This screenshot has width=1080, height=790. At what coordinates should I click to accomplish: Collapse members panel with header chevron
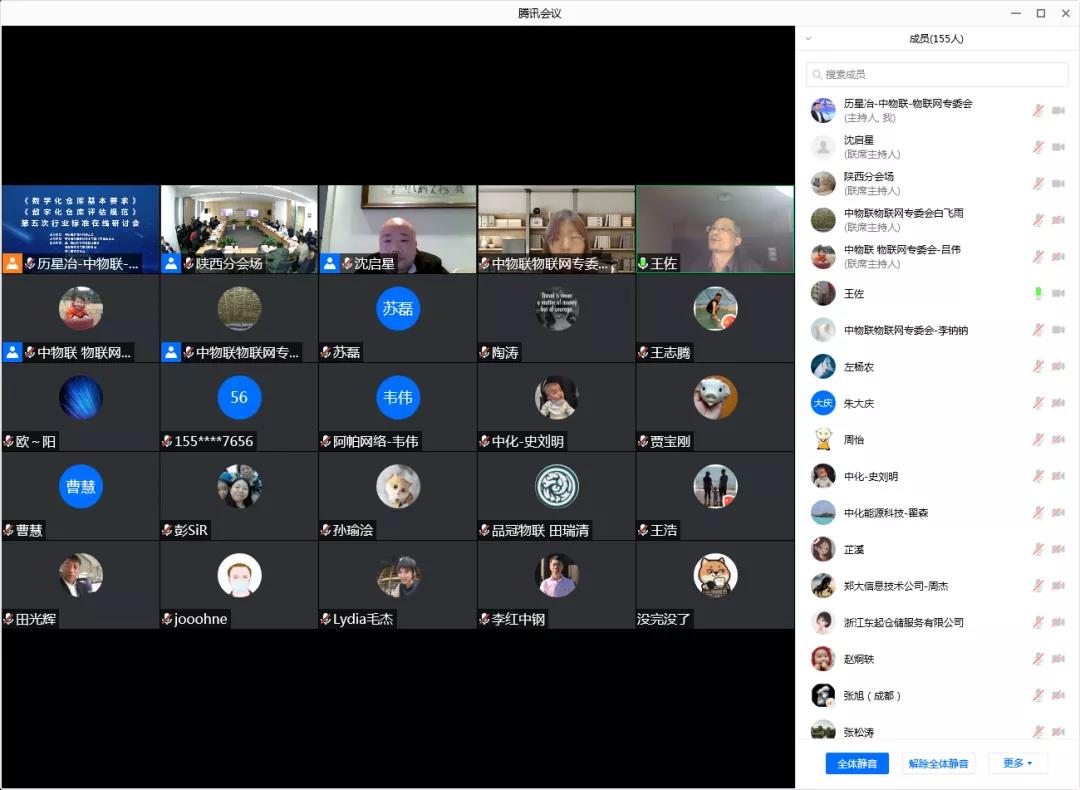809,39
